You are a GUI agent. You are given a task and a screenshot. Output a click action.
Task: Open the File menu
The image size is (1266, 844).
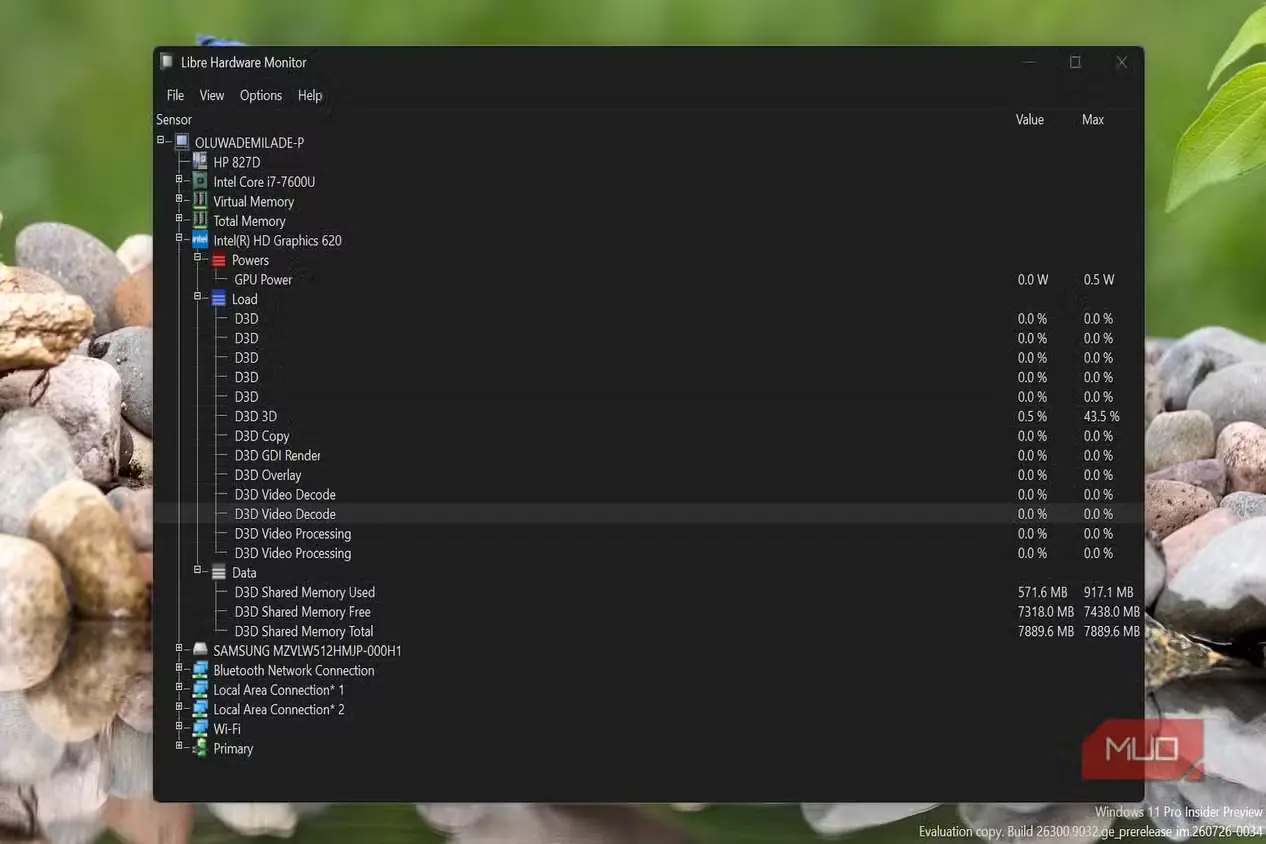(175, 95)
